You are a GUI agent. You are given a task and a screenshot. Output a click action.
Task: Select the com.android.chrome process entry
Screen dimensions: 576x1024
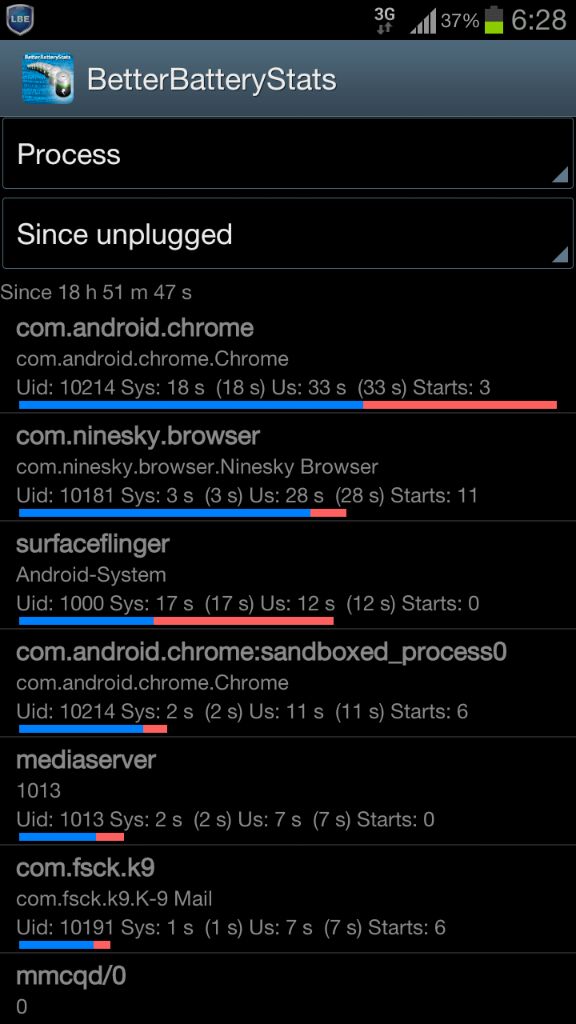[x=288, y=362]
